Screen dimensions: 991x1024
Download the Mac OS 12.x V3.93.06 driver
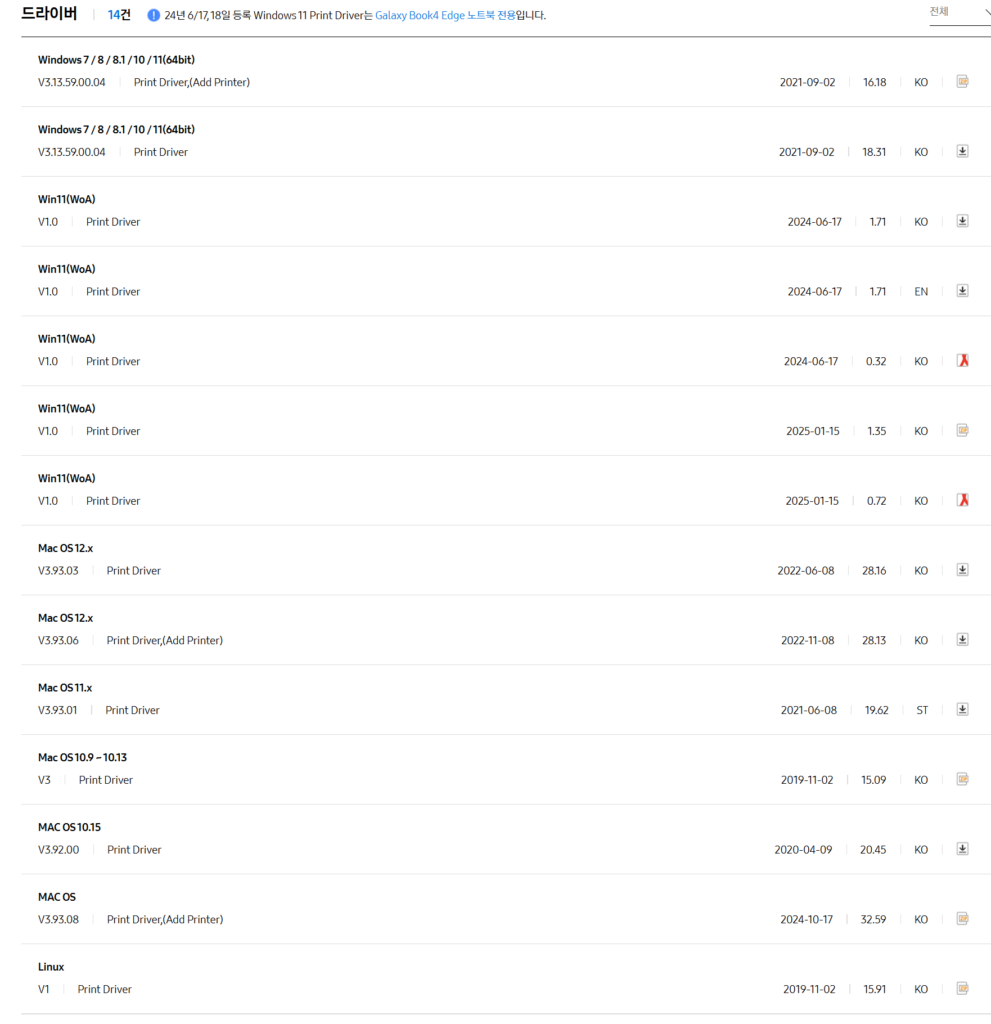(962, 640)
